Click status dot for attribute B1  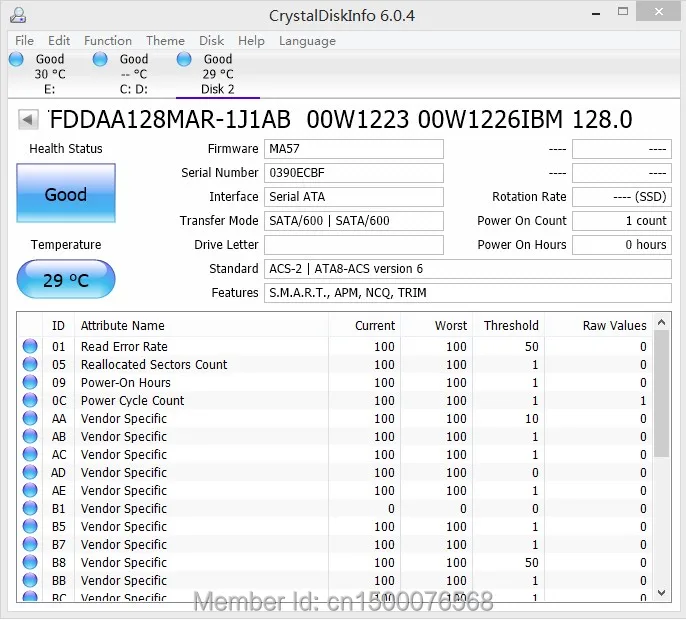pyautogui.click(x=30, y=508)
